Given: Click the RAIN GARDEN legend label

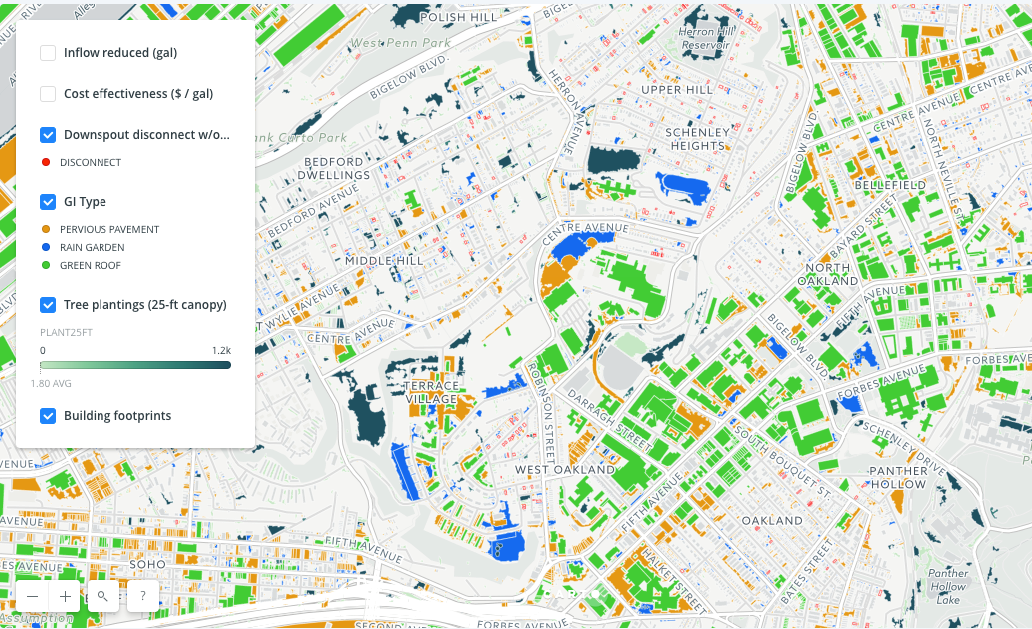Looking at the screenshot, I should (92, 247).
